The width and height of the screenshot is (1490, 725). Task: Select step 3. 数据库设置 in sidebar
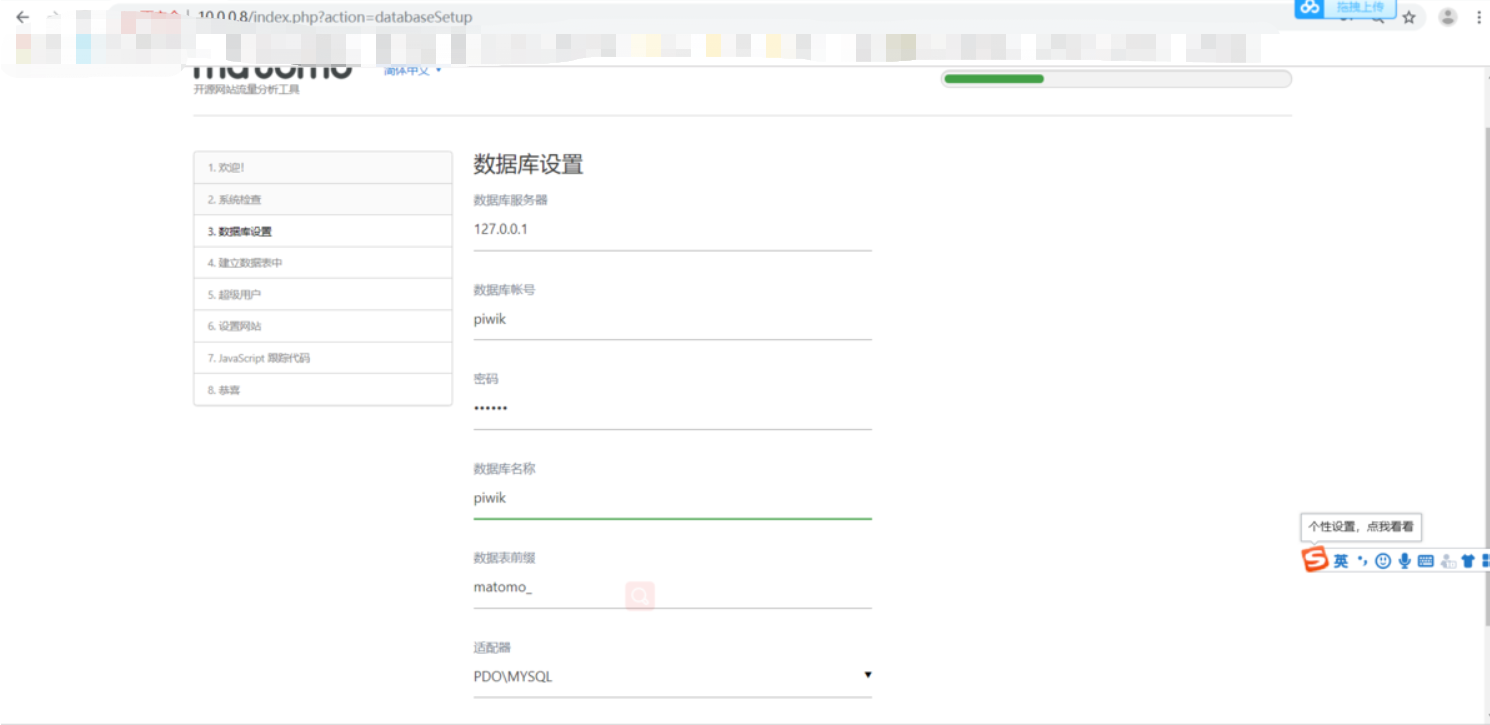323,231
